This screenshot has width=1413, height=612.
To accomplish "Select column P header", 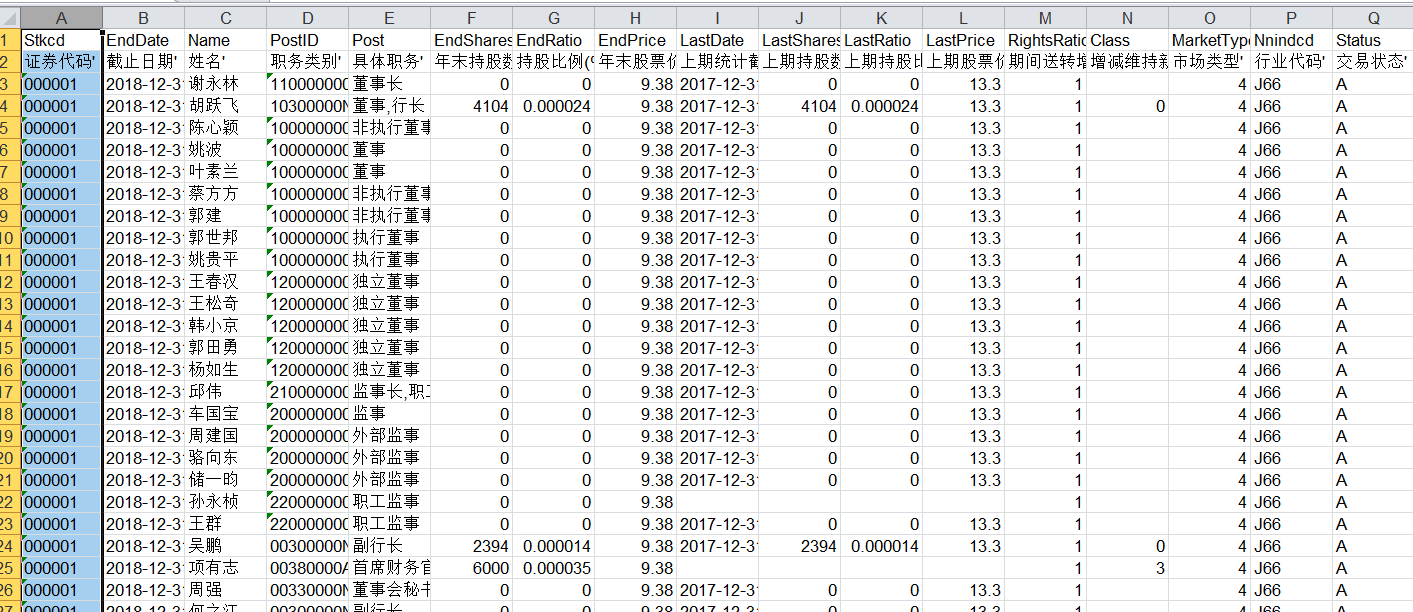I will 1292,17.
